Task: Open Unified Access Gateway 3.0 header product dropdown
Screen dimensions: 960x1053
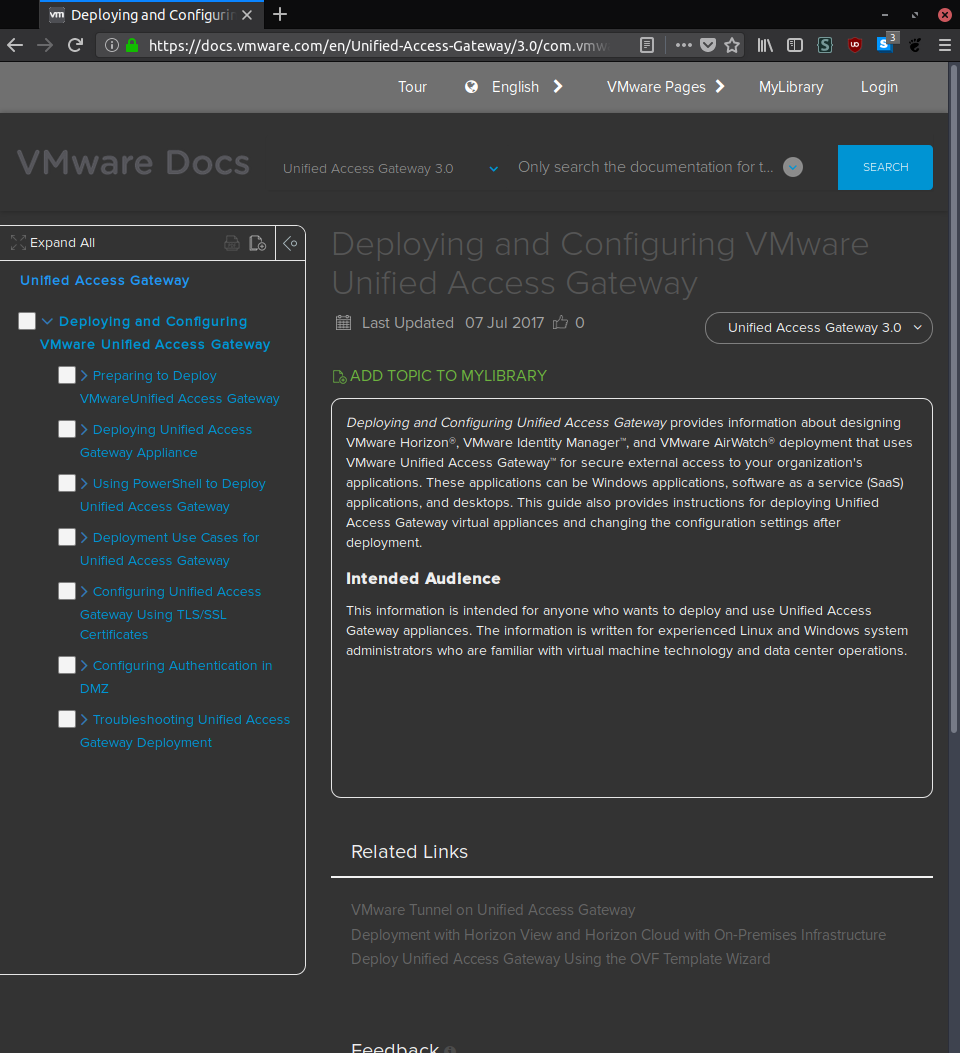Action: [391, 168]
